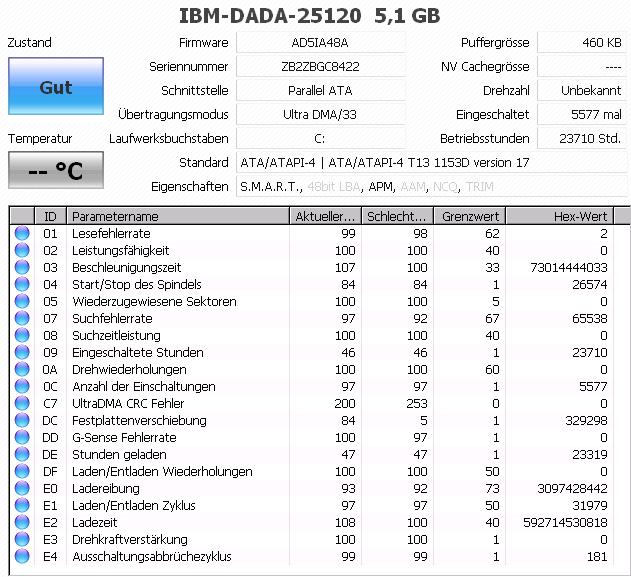The image size is (631, 577).
Task: Click the Laufwerksbuchstaben field C:
Action: (x=320, y=138)
